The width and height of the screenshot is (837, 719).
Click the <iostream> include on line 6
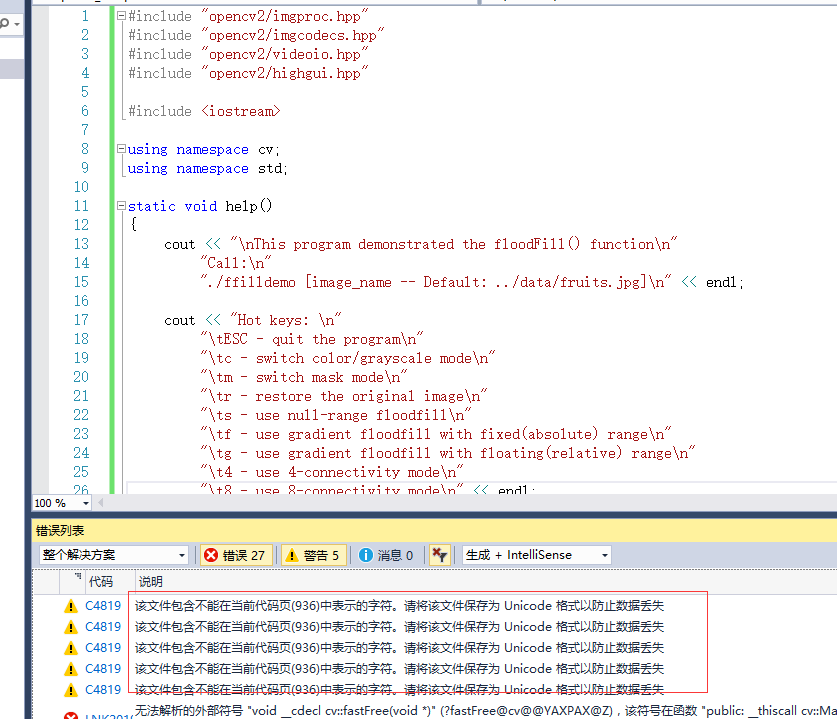(x=241, y=111)
